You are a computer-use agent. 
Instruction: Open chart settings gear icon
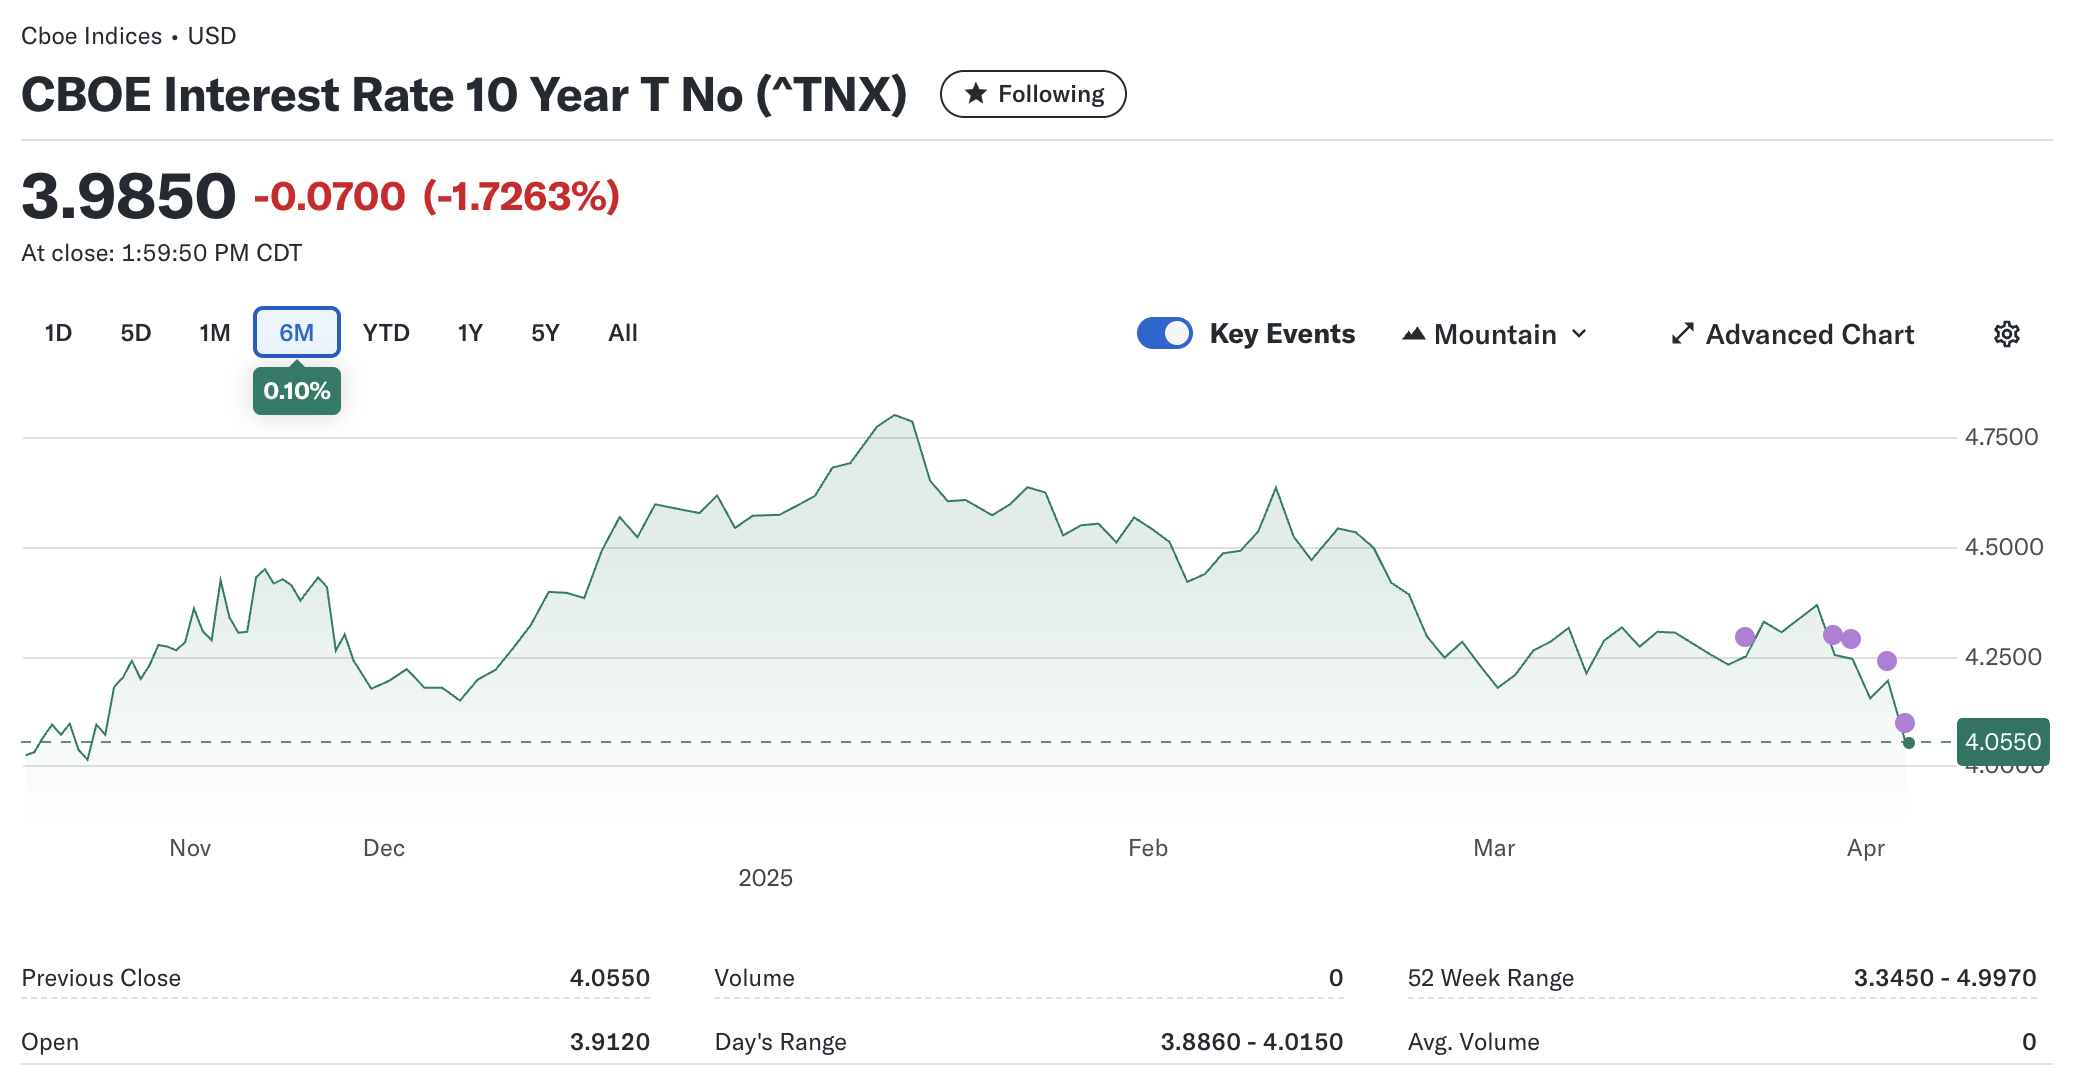click(2006, 334)
